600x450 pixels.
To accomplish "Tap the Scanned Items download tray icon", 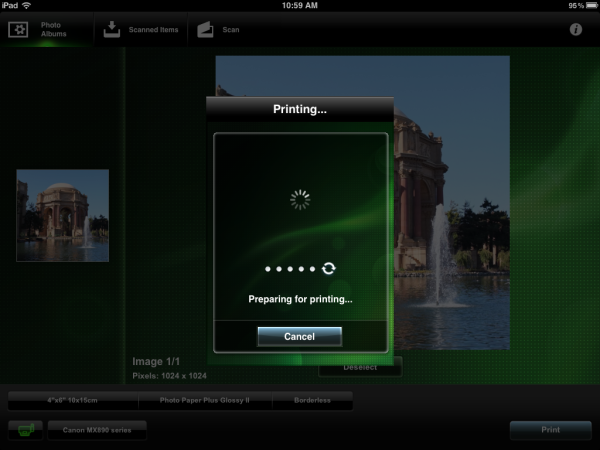I will pos(112,29).
